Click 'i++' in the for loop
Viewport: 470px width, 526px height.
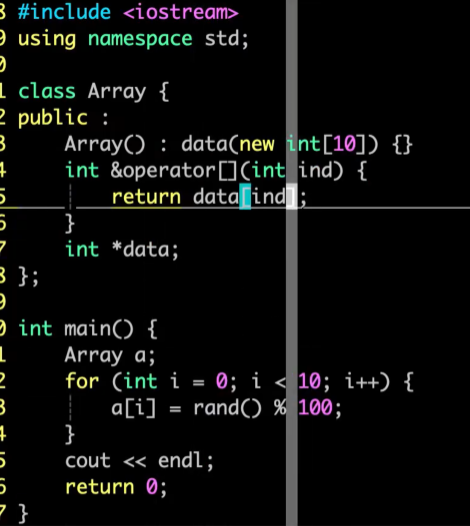click(362, 382)
